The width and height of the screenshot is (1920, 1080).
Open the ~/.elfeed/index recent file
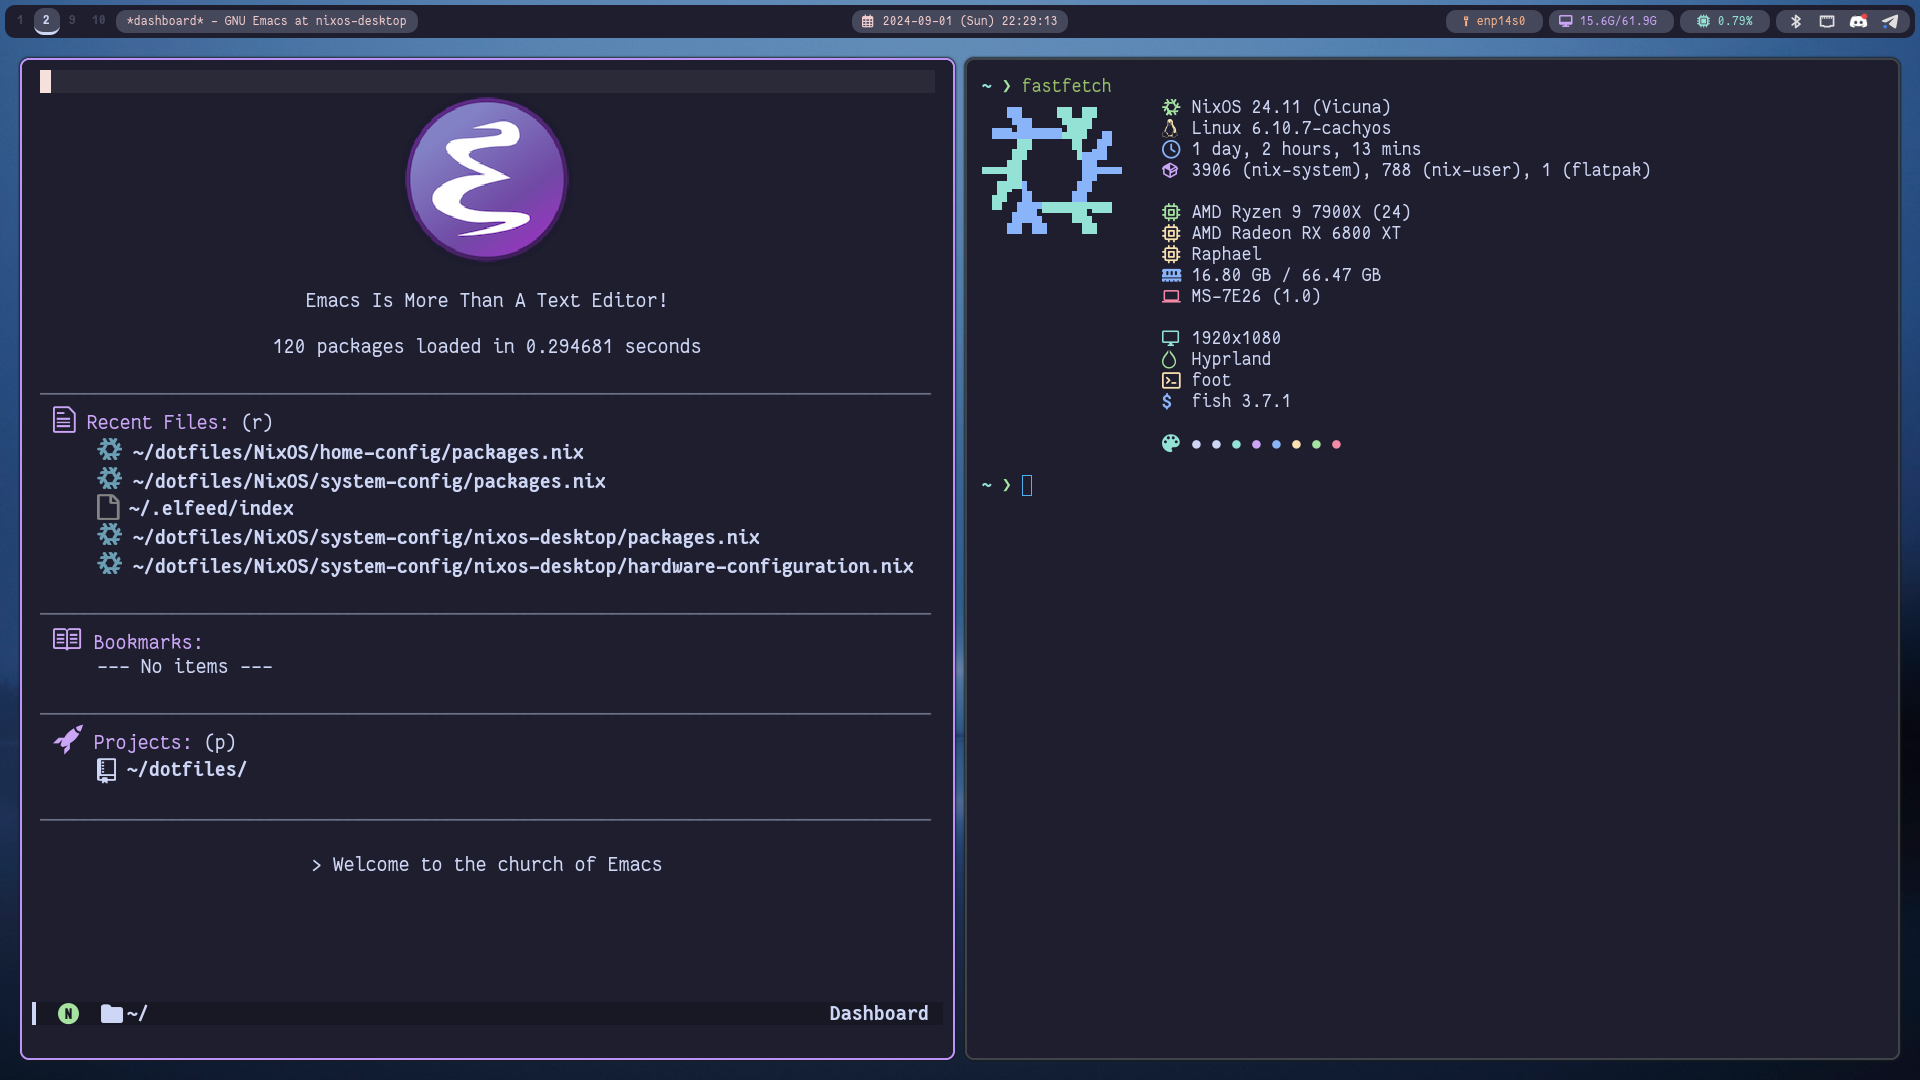(x=211, y=508)
